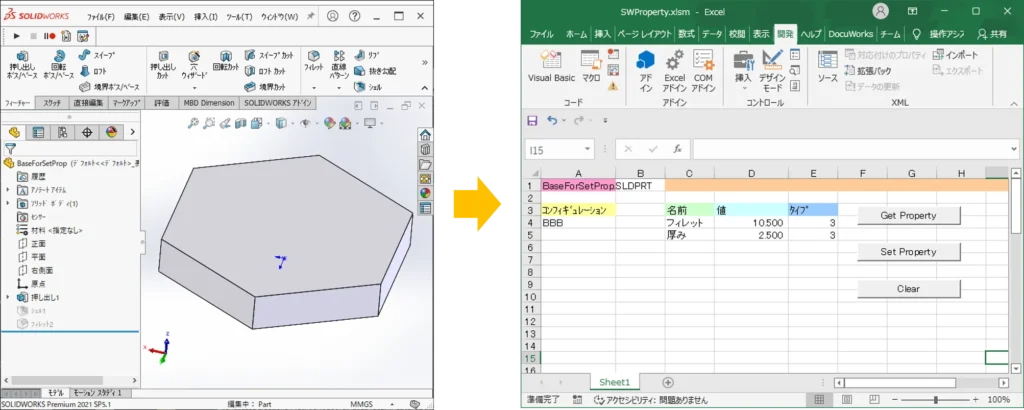Select Boundary Cut tool (境界カット)

point(264,86)
